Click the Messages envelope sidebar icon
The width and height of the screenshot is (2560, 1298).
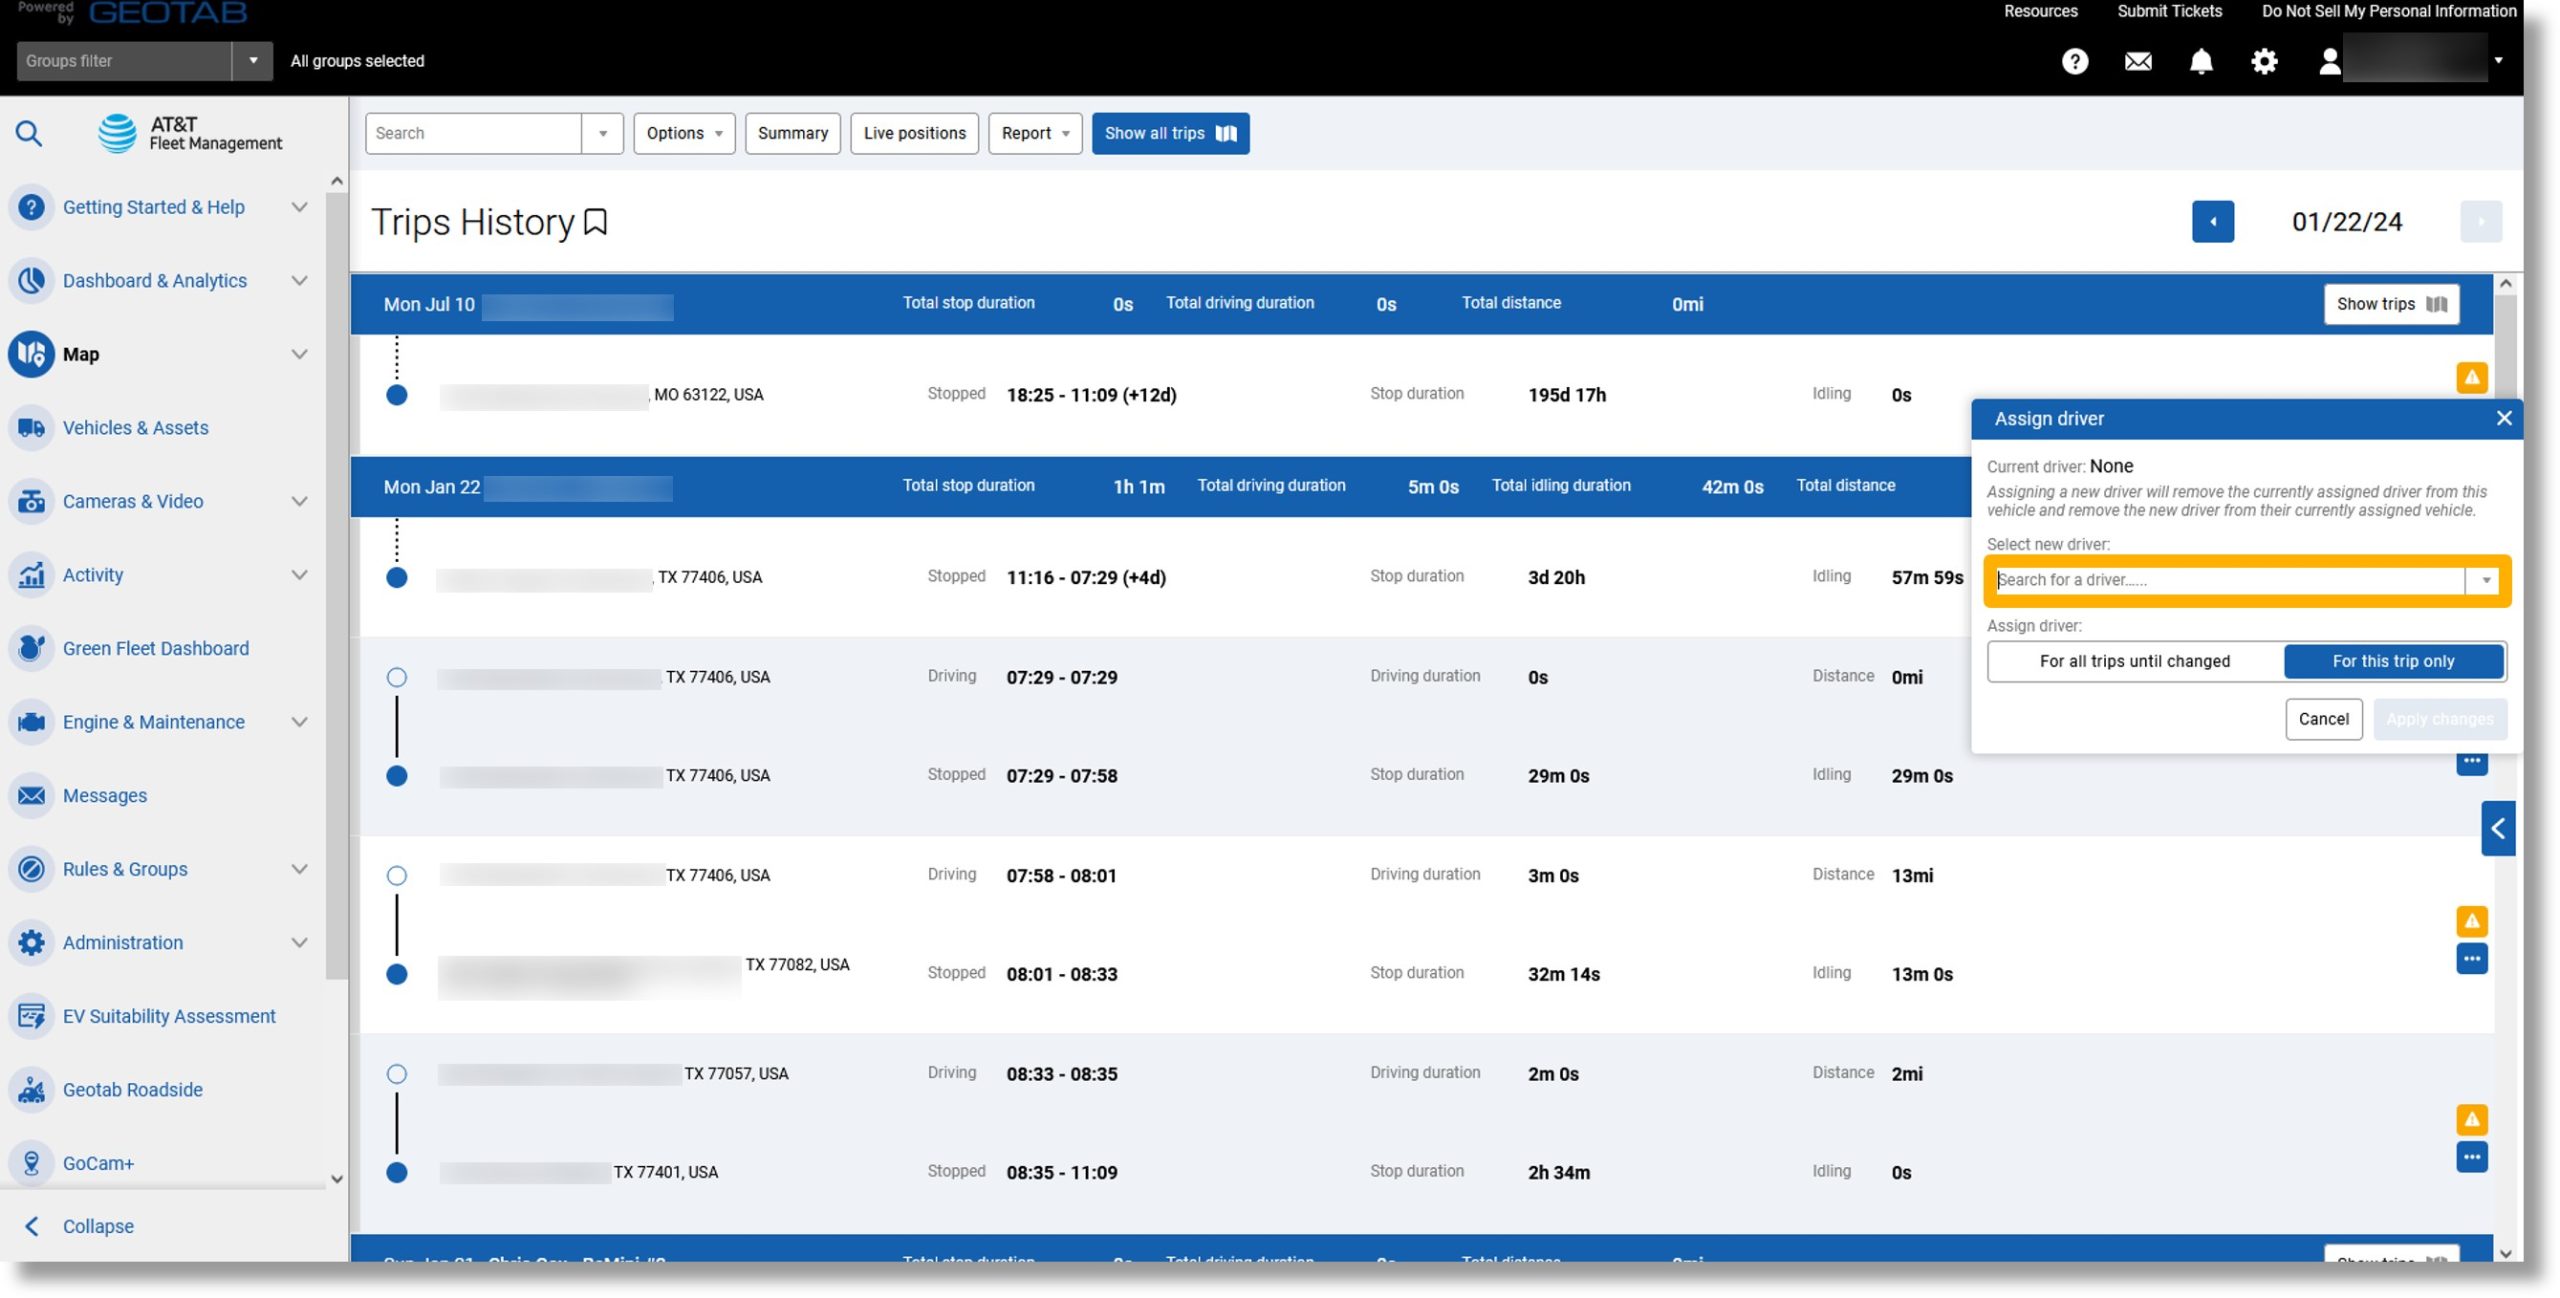click(x=31, y=796)
